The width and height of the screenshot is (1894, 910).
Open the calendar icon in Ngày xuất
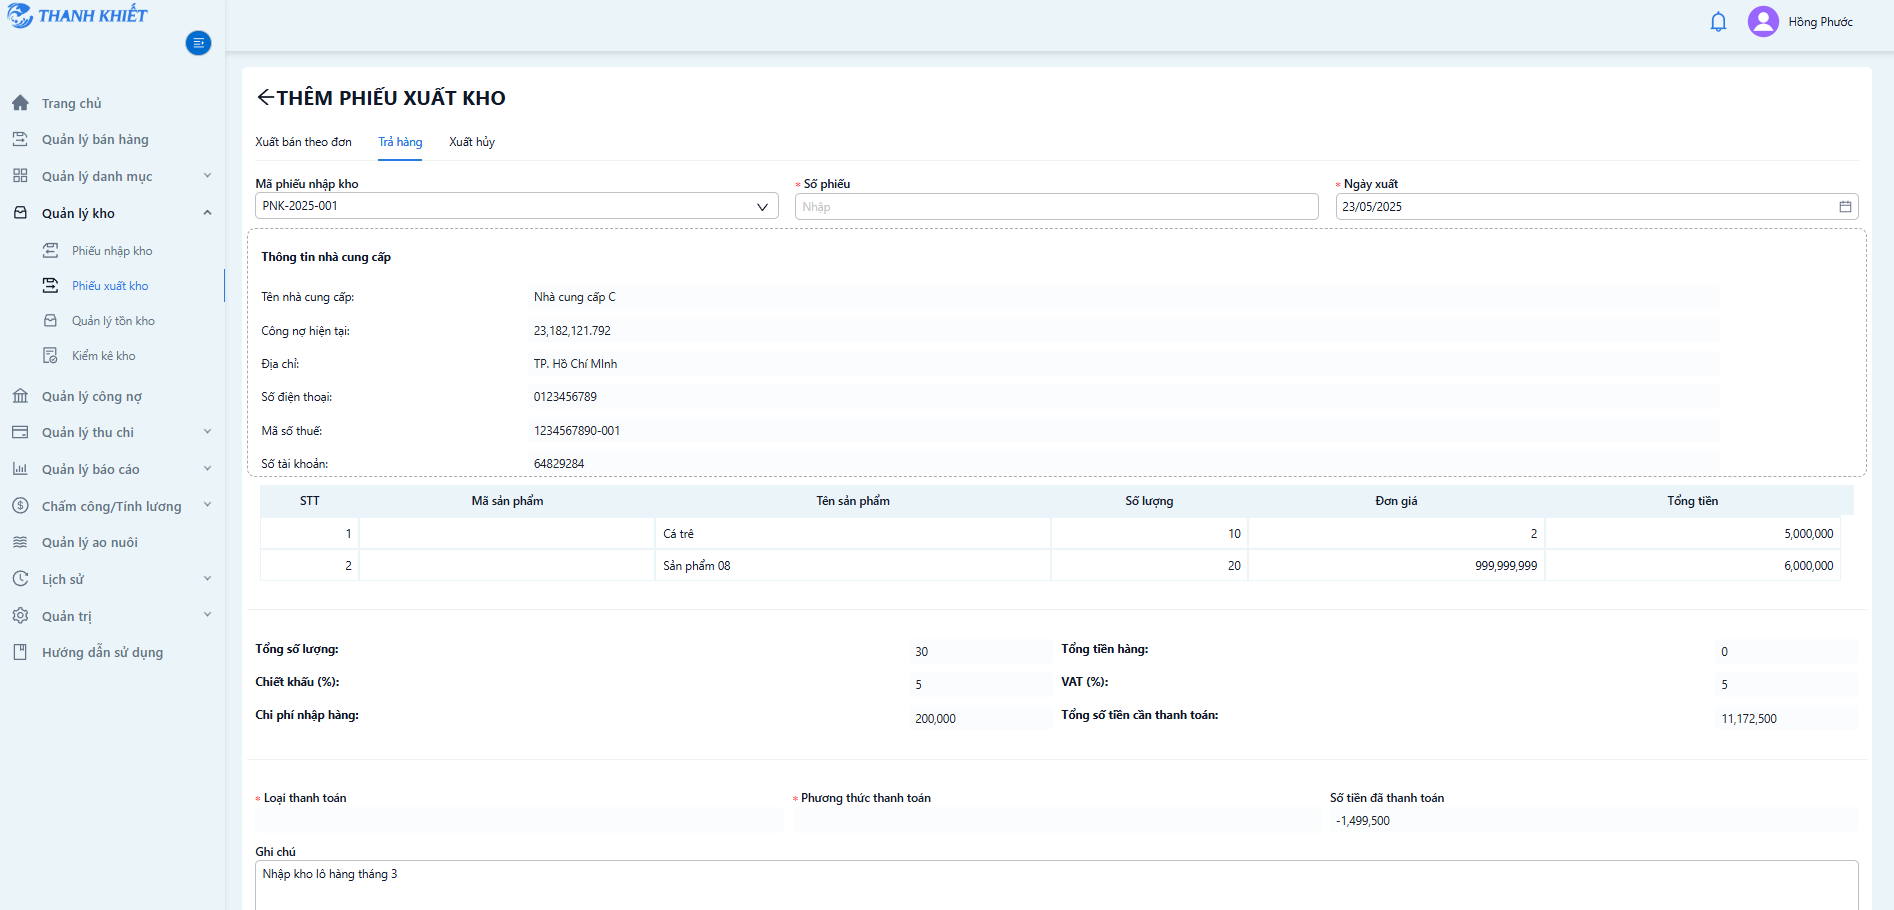click(x=1845, y=207)
